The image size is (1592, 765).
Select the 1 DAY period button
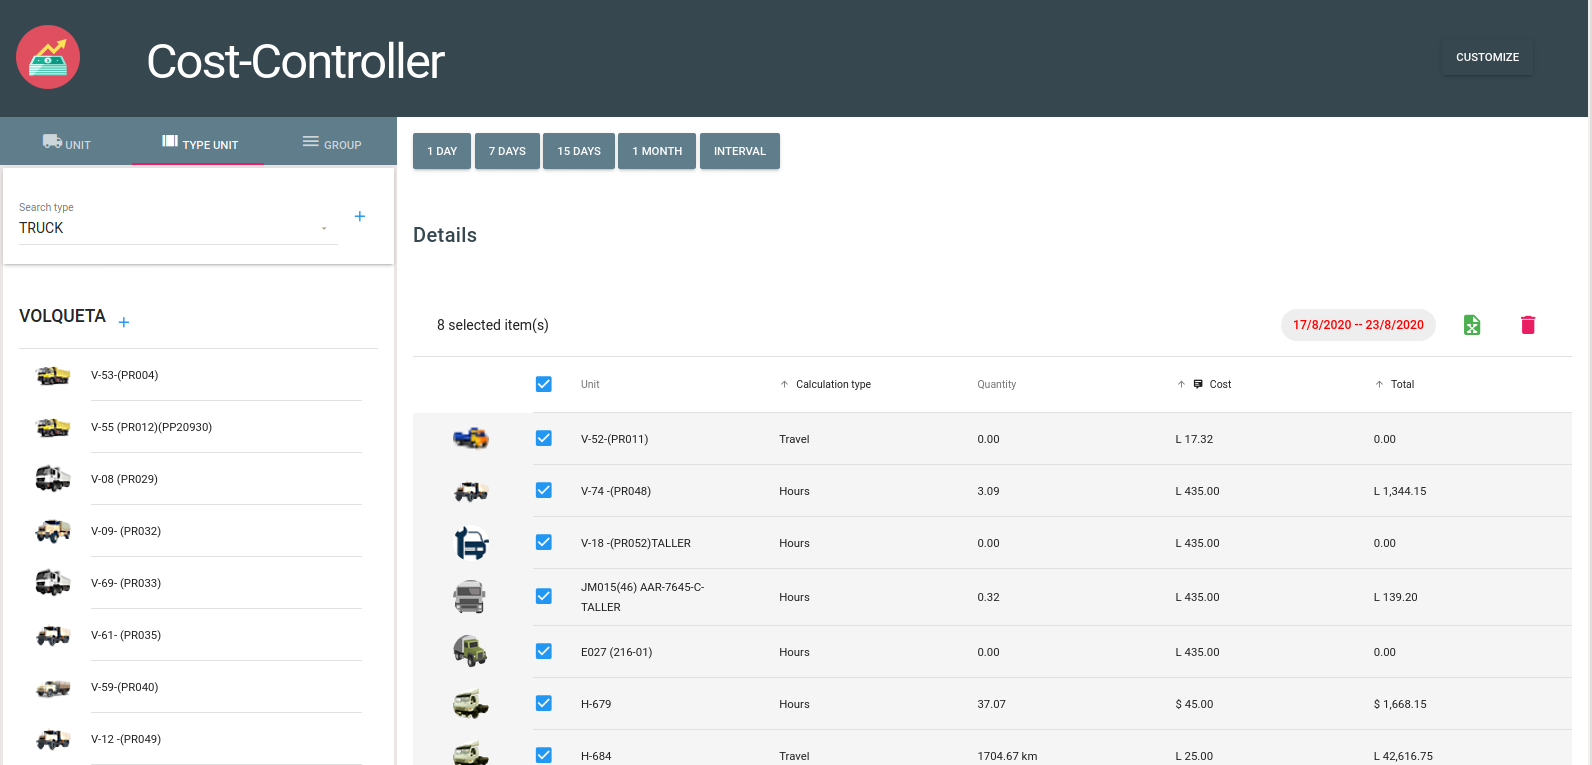(x=442, y=151)
